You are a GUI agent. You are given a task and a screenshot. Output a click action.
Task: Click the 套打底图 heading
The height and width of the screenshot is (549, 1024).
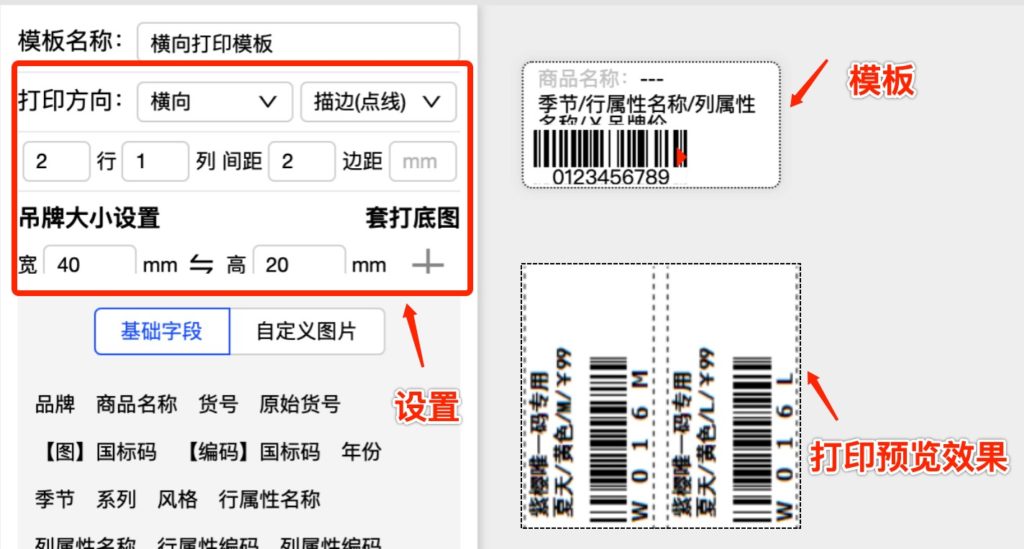413,218
